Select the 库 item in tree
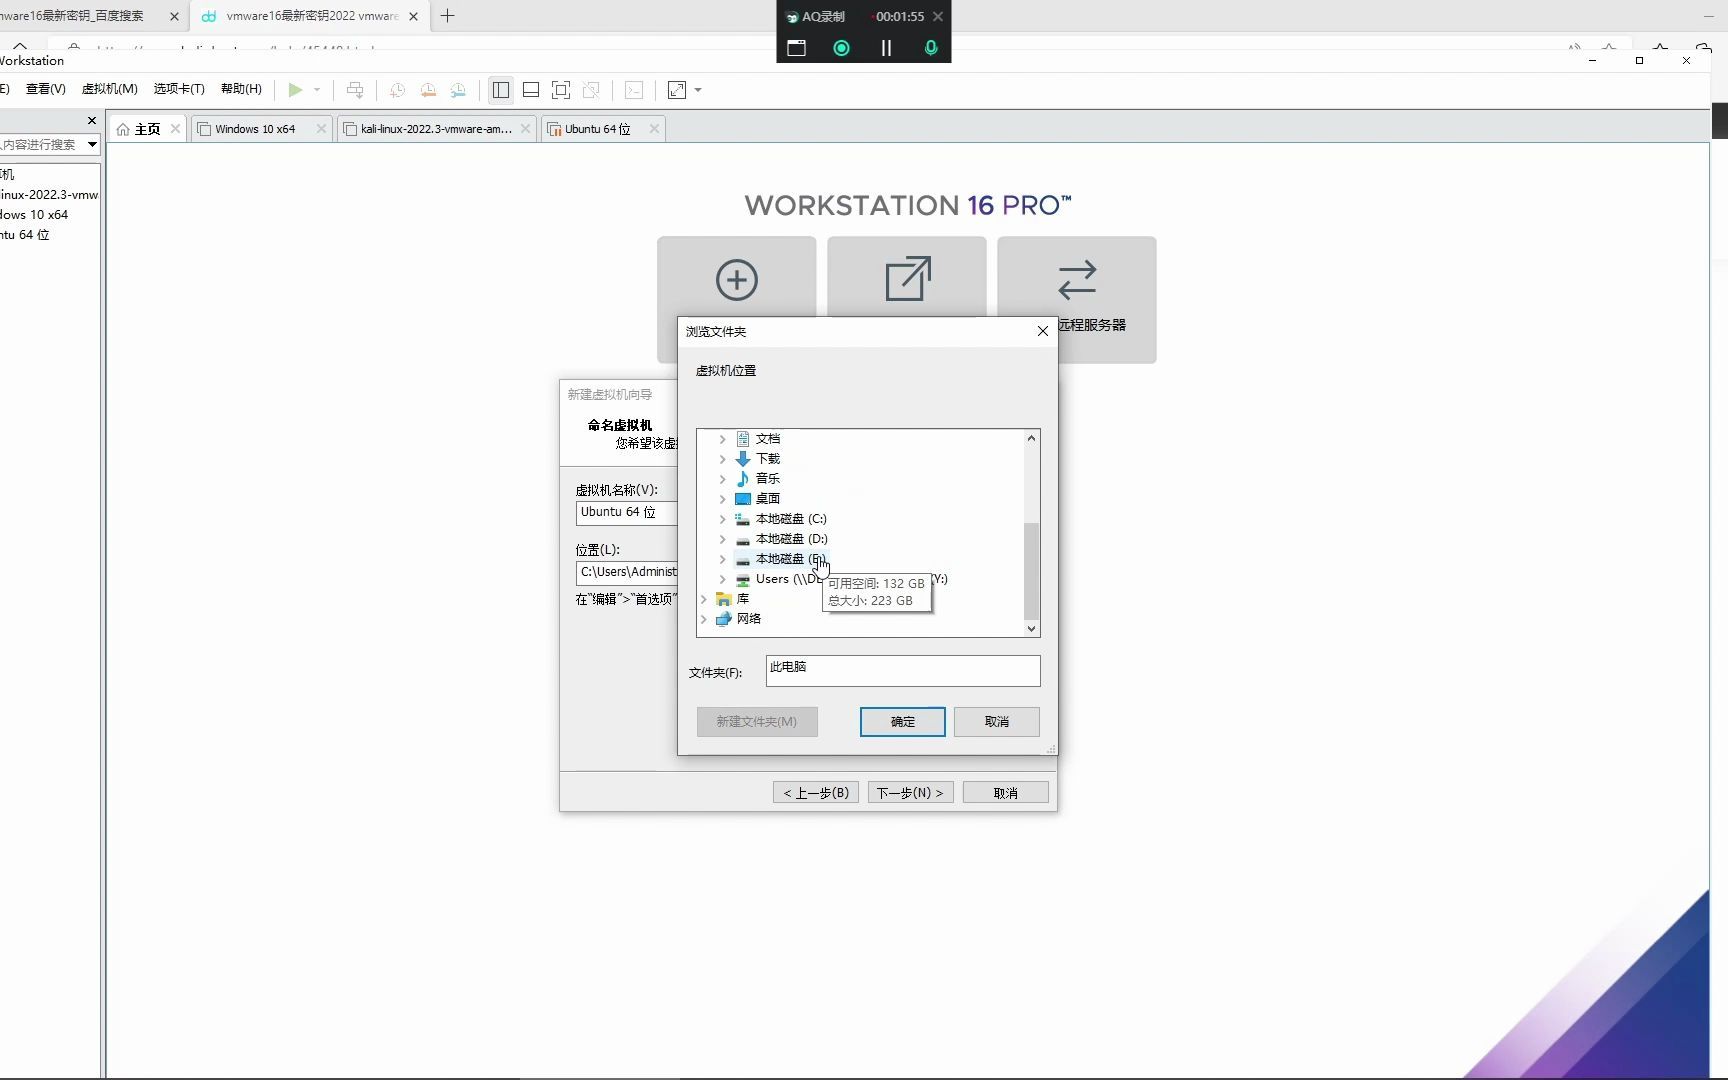Screen dimensions: 1728x1080 tap(743, 599)
